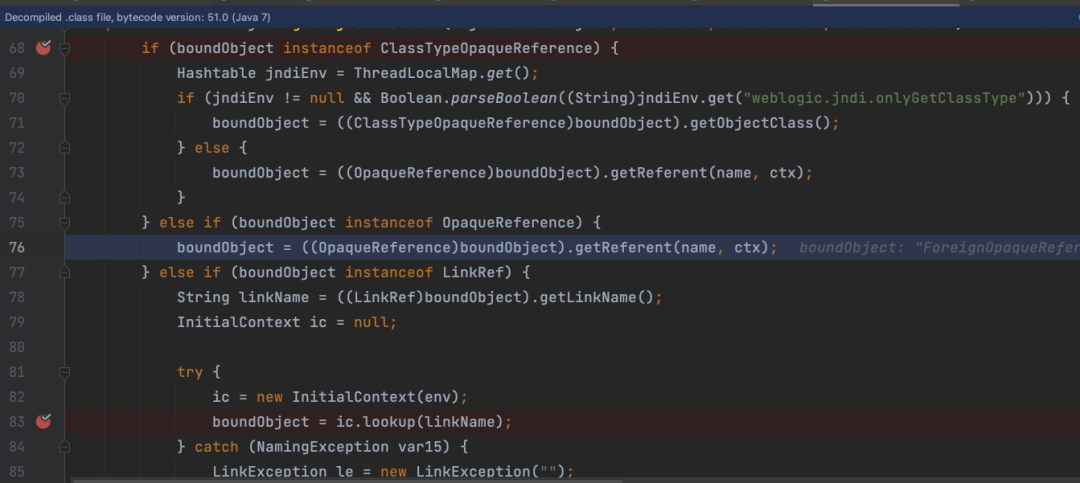Click parseBoolean method call on line 70
This screenshot has width=1080, height=483.
[503, 98]
